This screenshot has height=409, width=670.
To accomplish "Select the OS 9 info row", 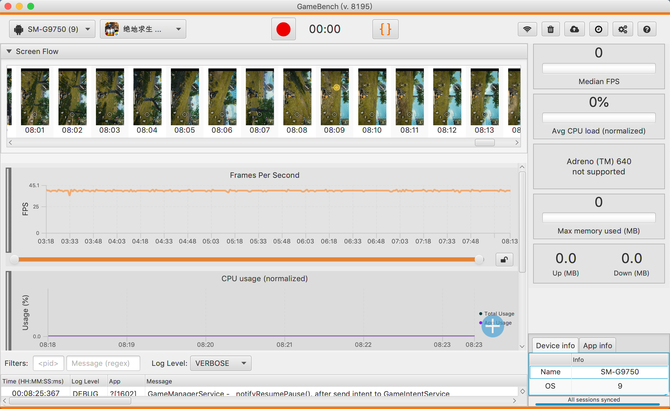I will [x=599, y=386].
